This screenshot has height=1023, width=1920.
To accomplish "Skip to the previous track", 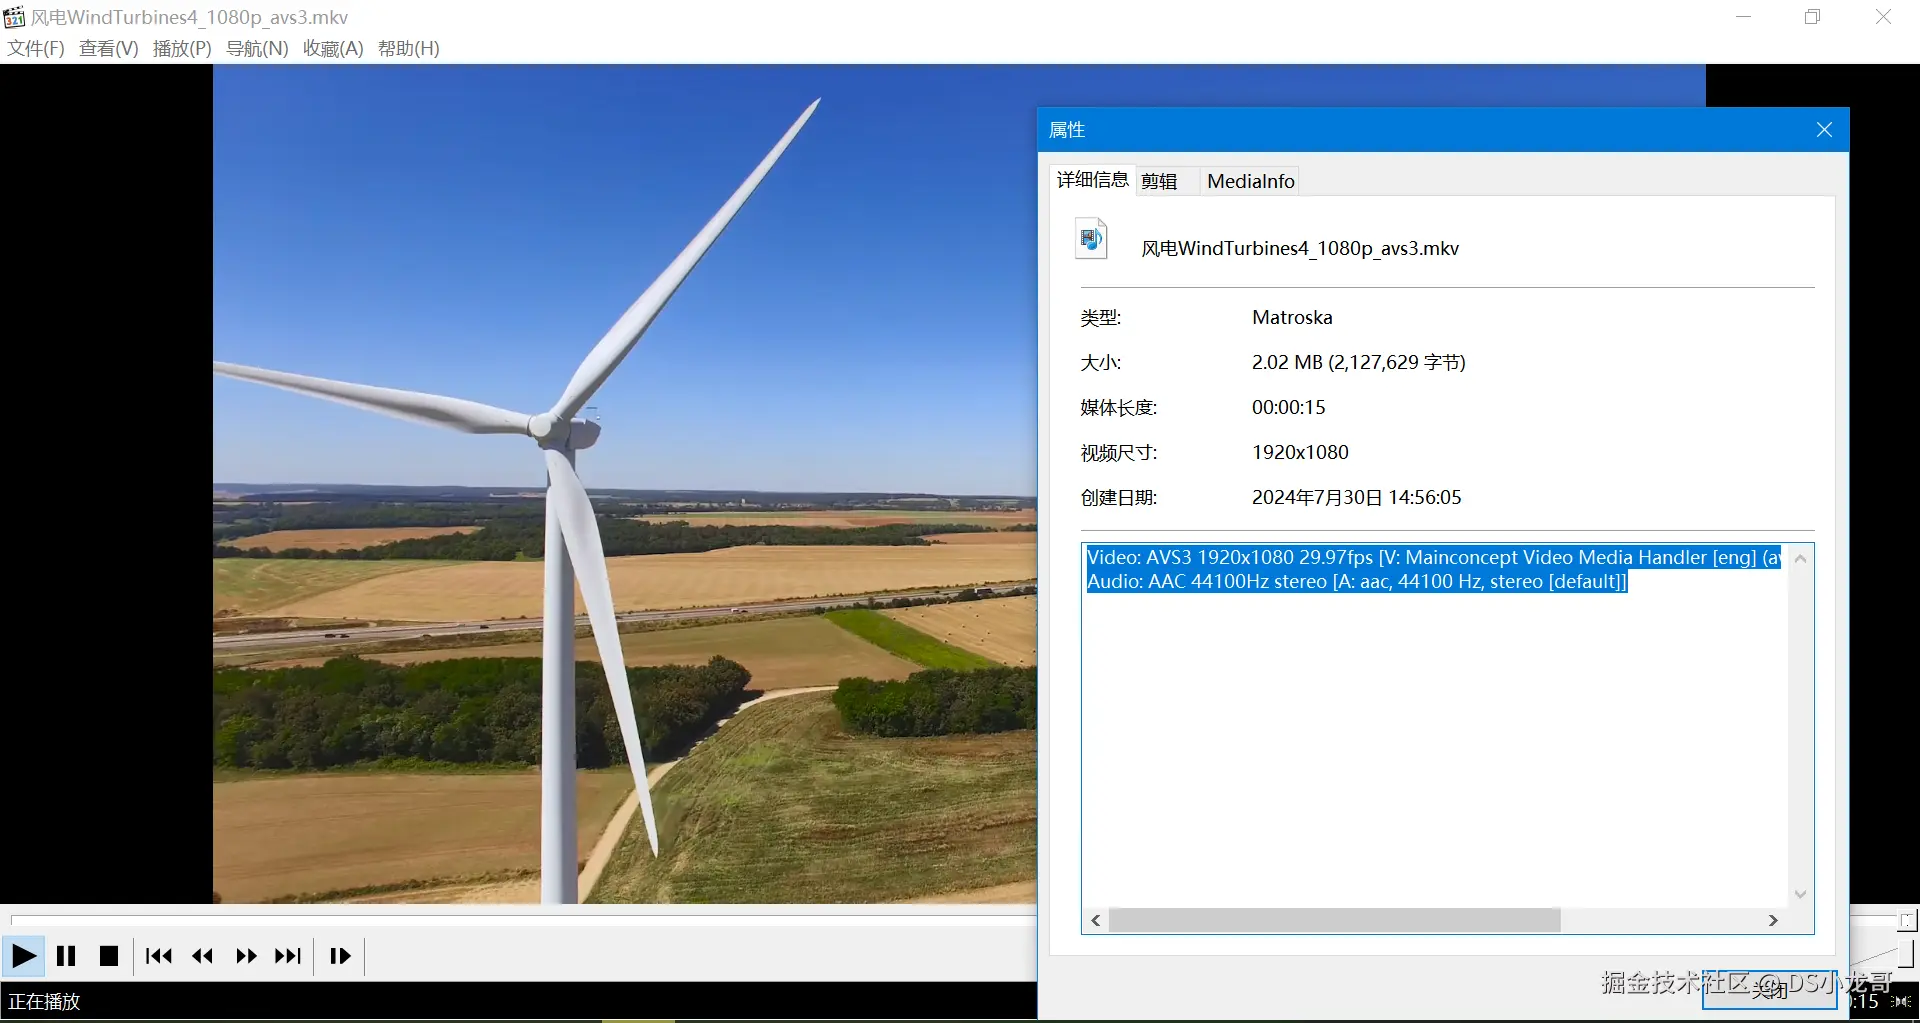I will 158,956.
